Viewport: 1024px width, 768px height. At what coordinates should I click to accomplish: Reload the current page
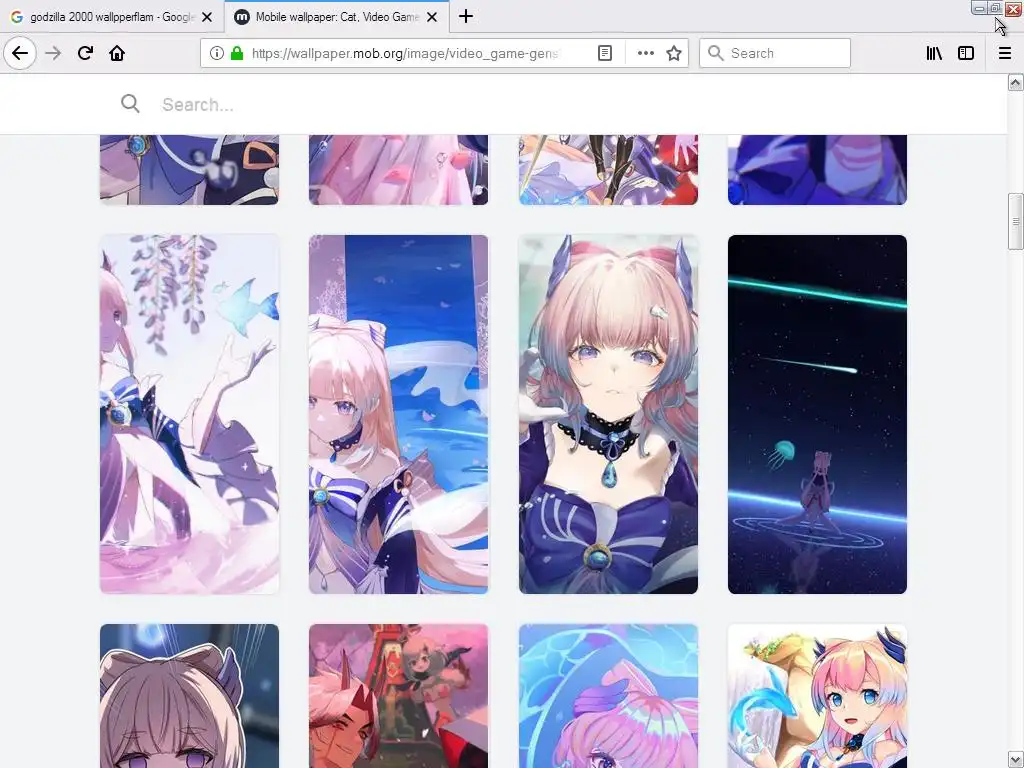pos(85,53)
